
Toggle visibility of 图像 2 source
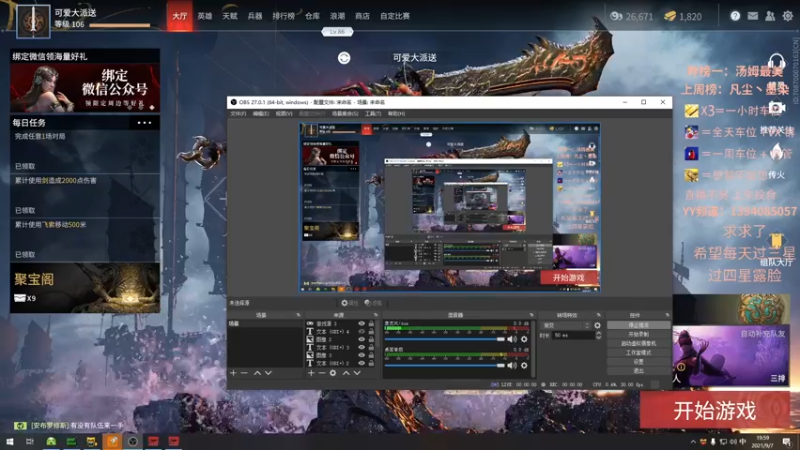click(x=361, y=339)
